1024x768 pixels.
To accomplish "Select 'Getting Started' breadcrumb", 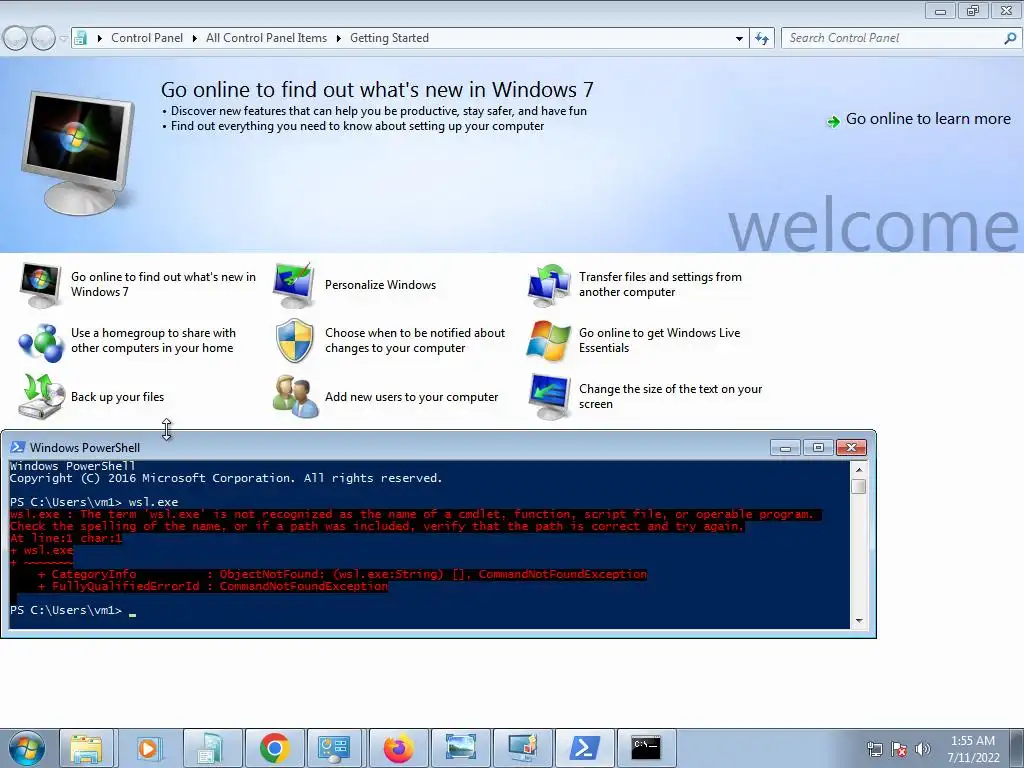I will [389, 38].
